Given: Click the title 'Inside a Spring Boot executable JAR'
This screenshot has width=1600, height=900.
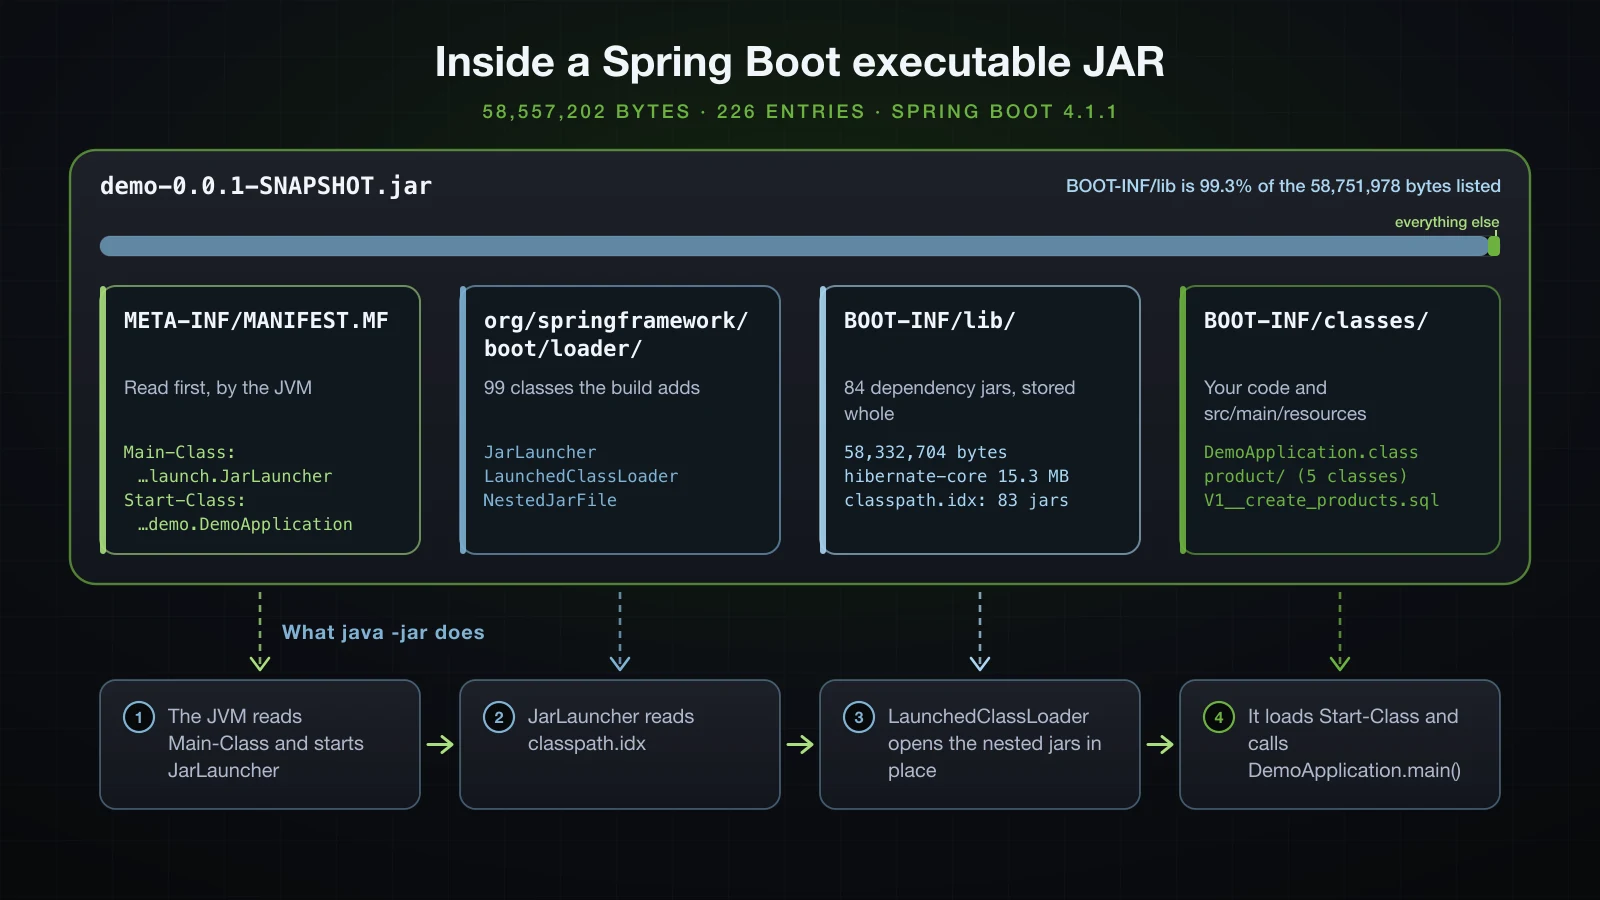Looking at the screenshot, I should click(800, 62).
